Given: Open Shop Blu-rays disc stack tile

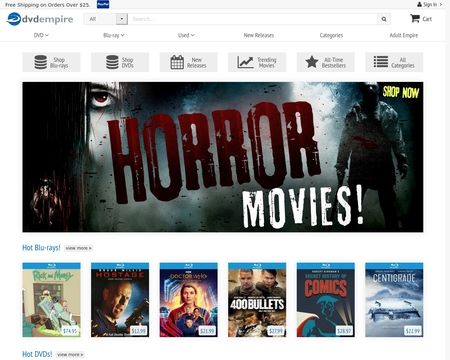Looking at the screenshot, I should (x=51, y=62).
